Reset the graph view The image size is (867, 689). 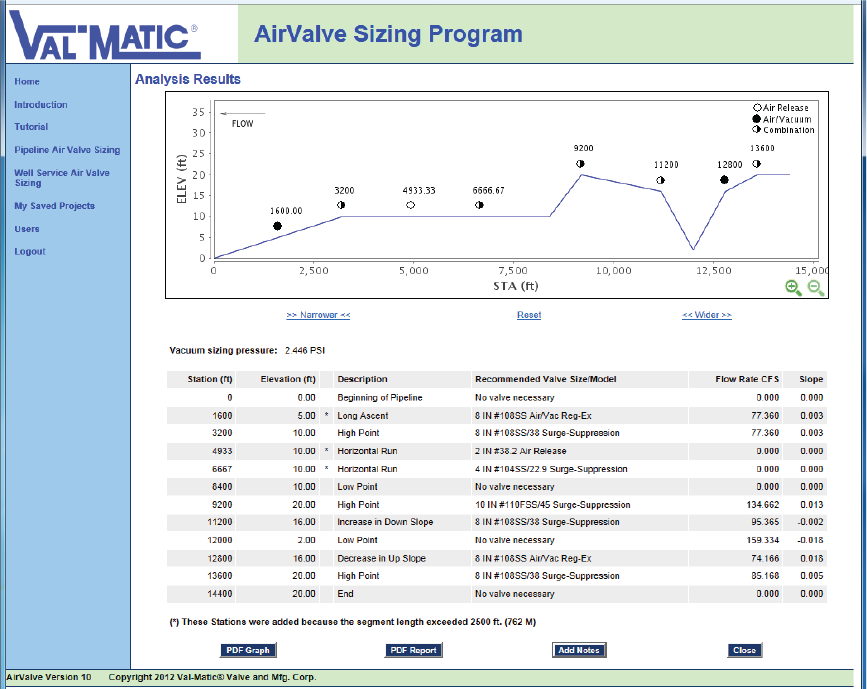coord(529,314)
